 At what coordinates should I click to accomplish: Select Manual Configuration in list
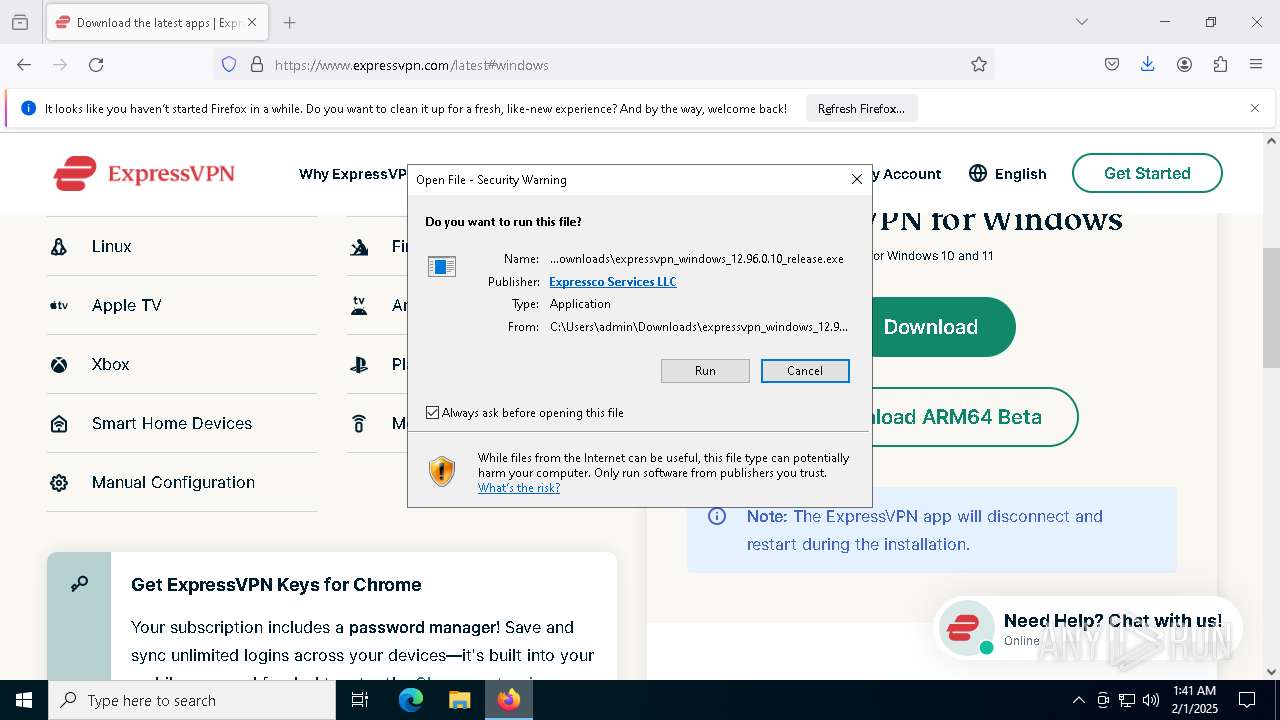click(182, 482)
